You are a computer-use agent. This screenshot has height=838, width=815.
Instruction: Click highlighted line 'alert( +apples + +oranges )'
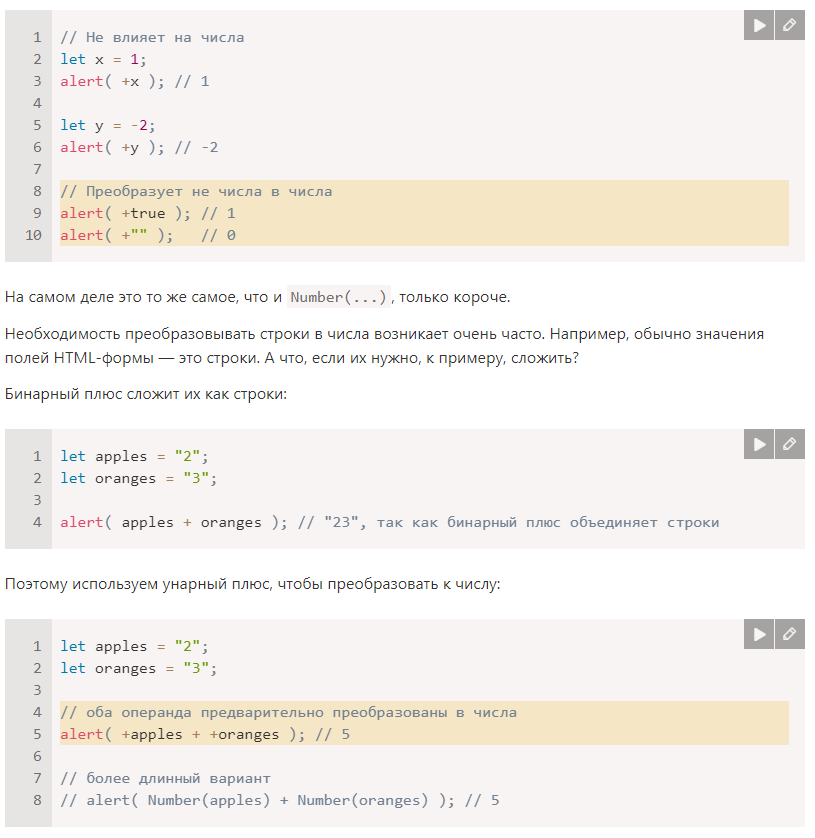[204, 734]
